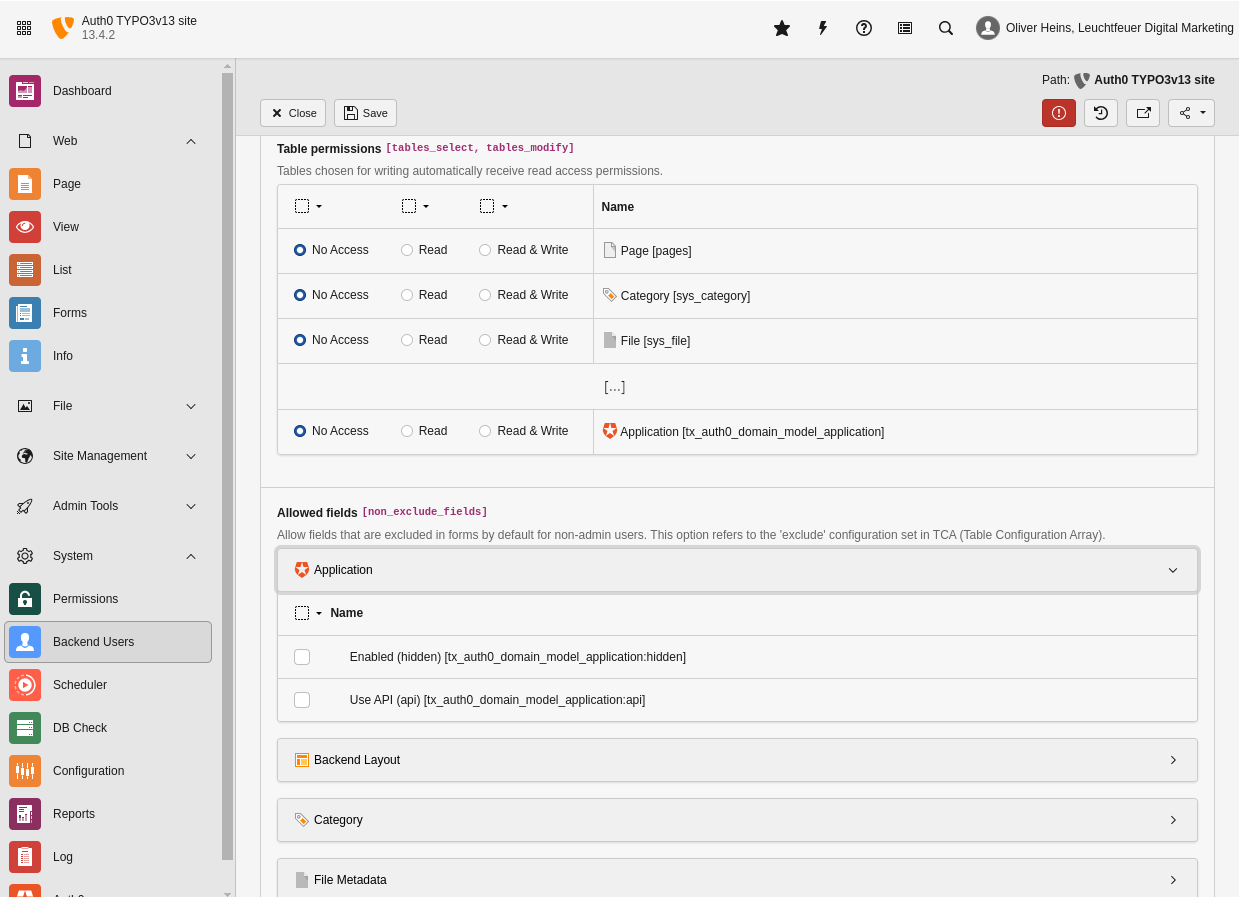Click the TYPO3 logo in top bar
1240x897 pixels.
(63, 28)
